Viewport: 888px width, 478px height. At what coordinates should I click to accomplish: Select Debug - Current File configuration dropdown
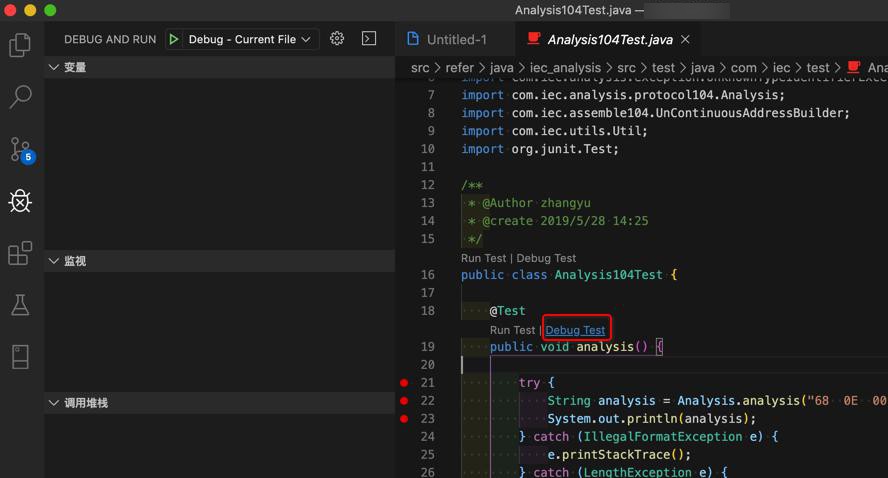249,39
